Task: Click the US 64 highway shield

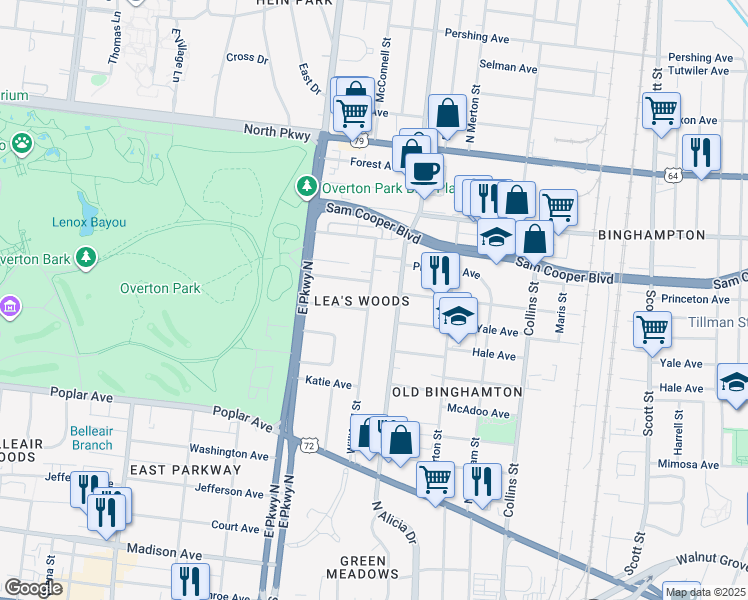Action: pos(673,175)
